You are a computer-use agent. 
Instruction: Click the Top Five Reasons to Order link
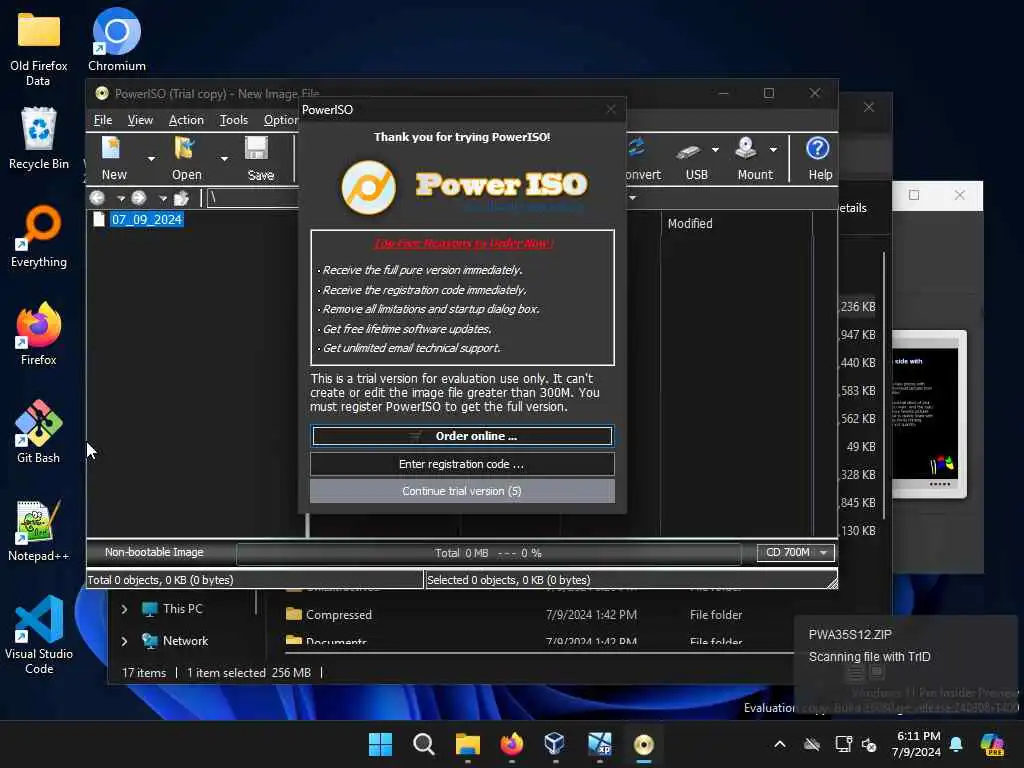point(463,244)
